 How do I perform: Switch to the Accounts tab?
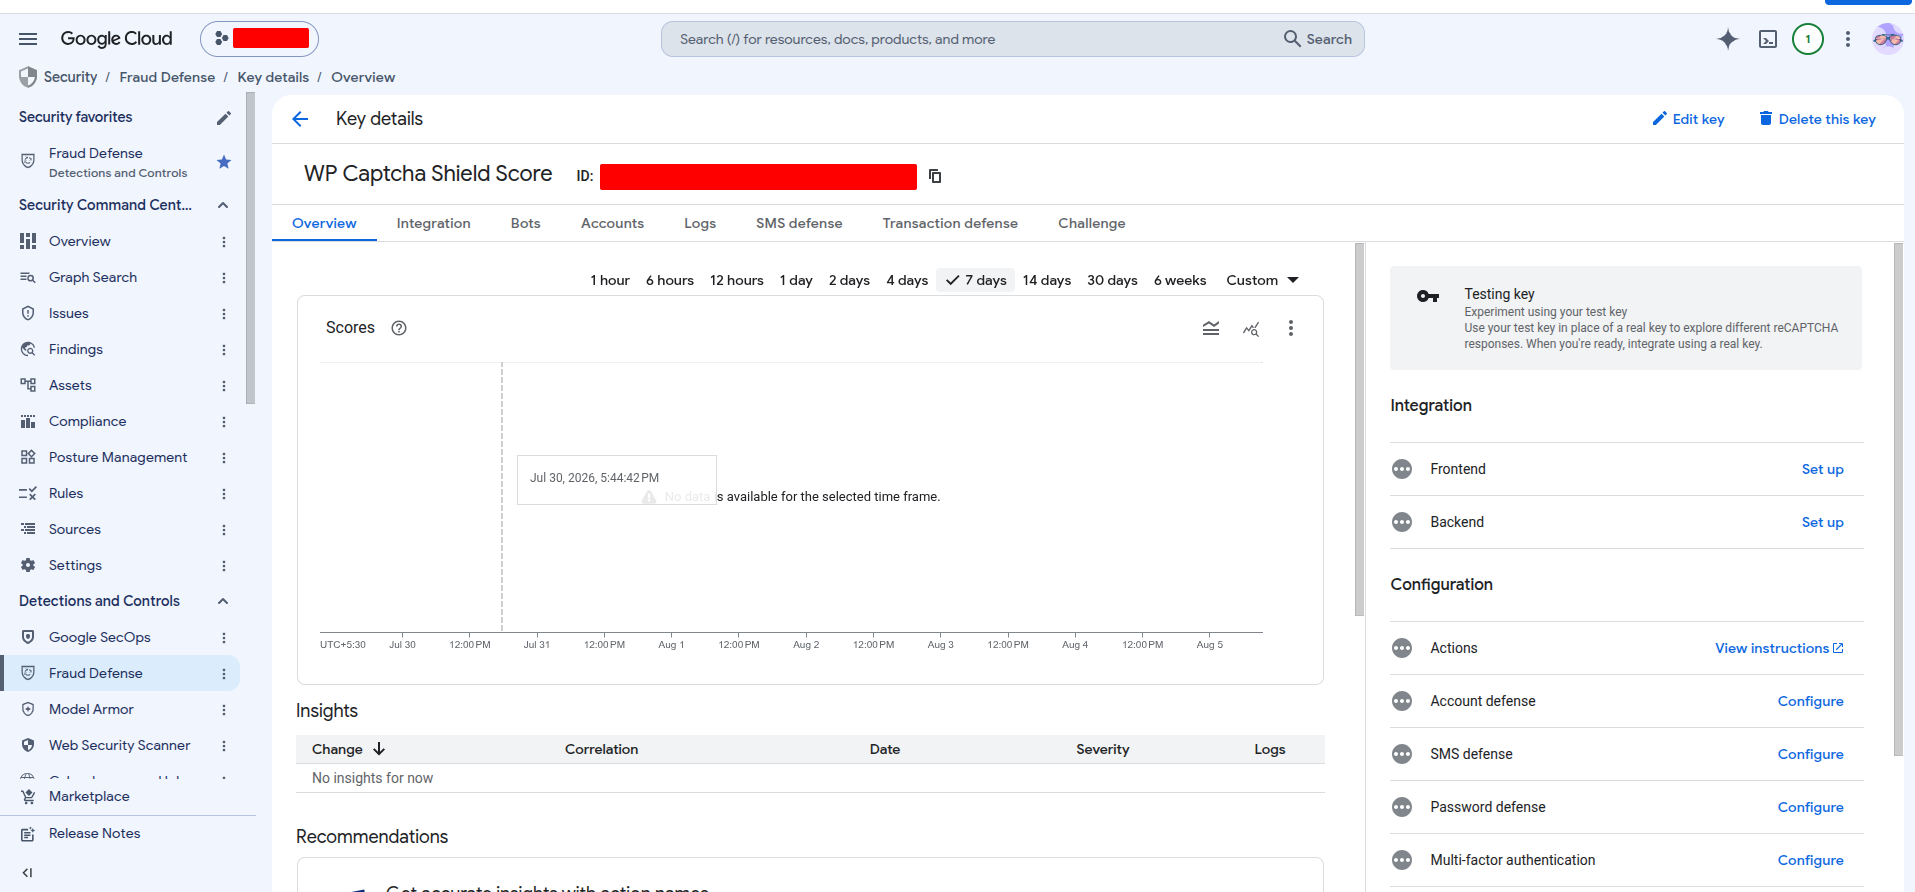612,223
